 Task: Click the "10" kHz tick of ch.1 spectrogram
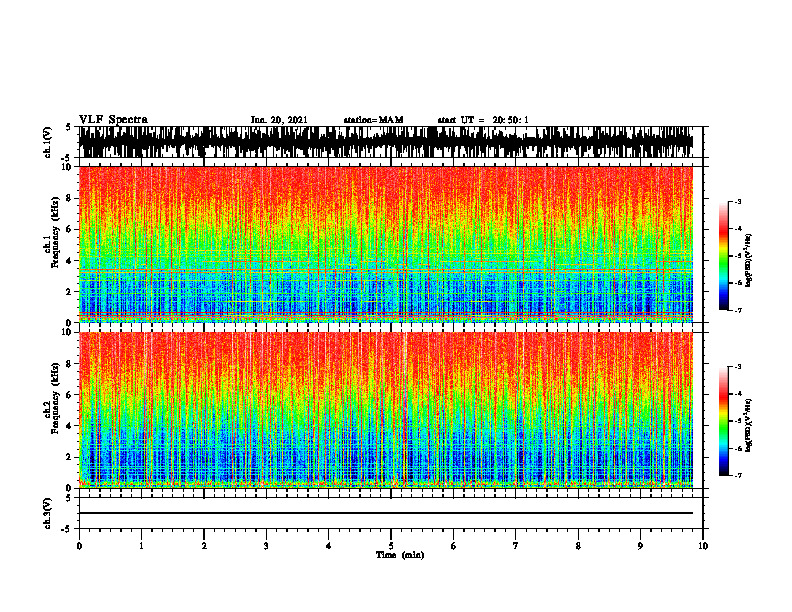(67, 167)
